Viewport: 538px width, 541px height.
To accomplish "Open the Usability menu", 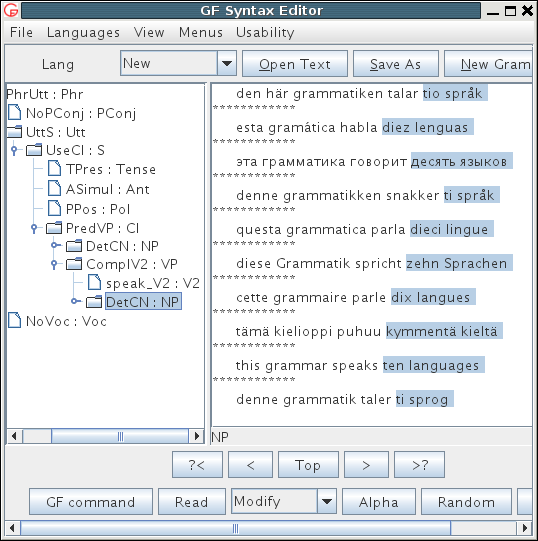I will [265, 32].
